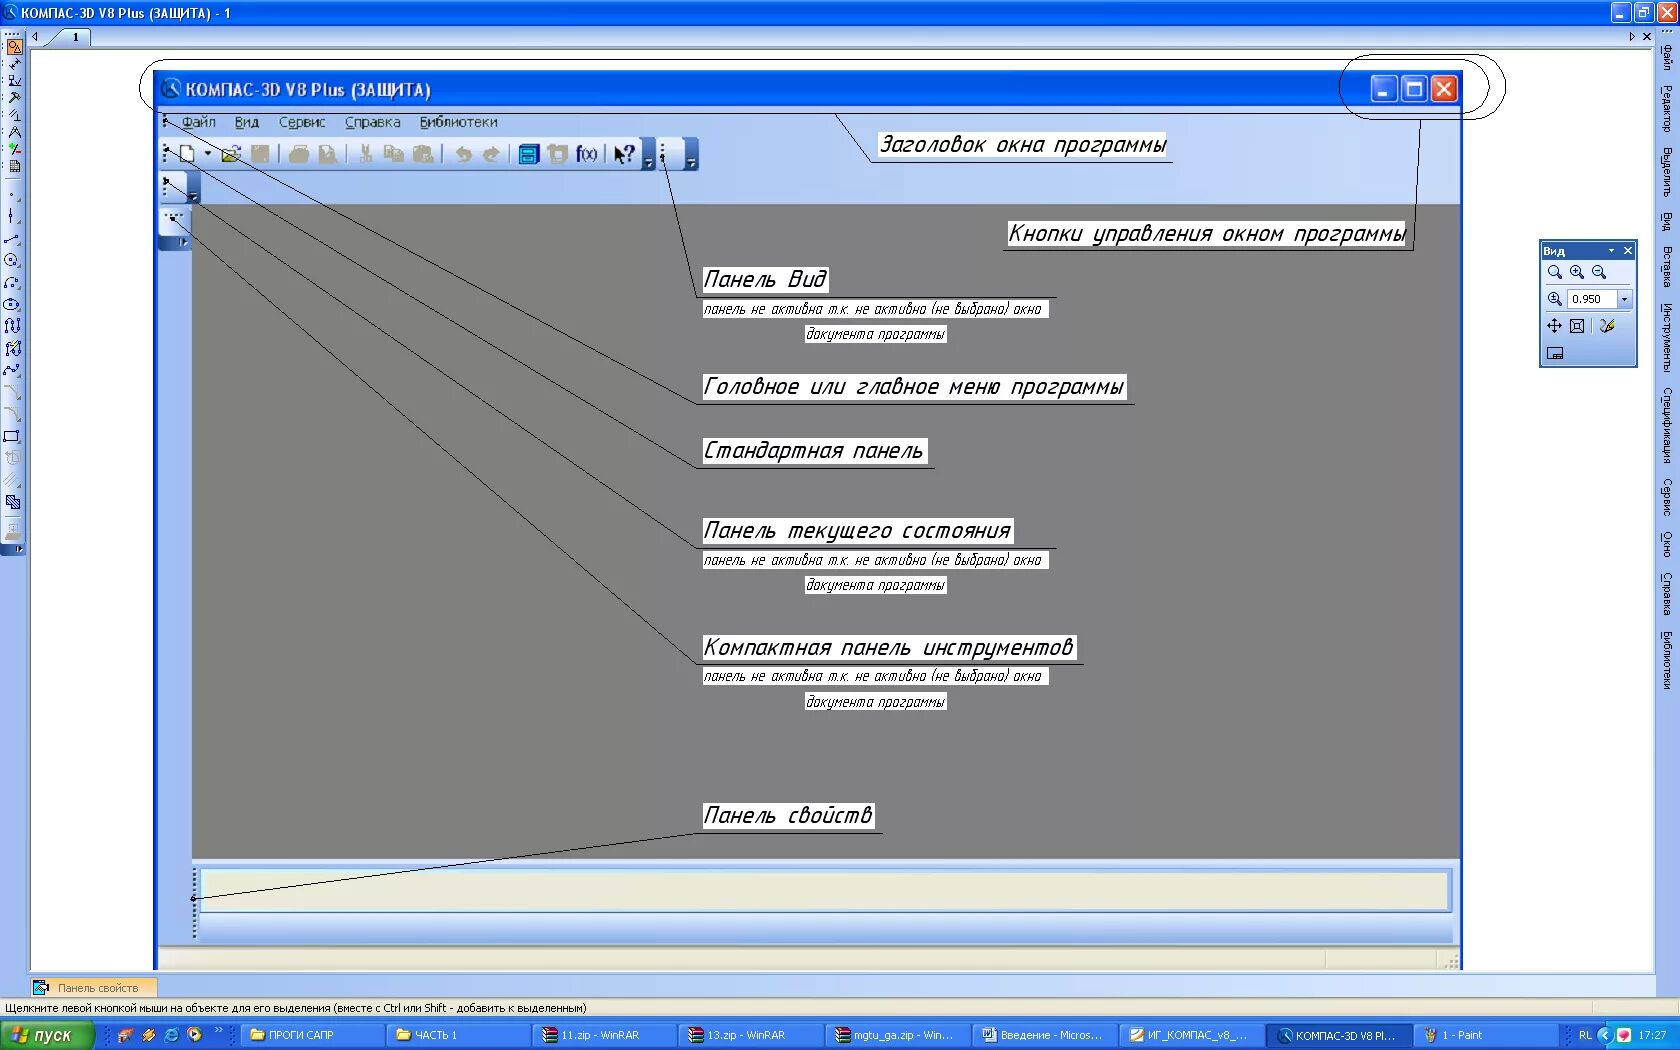Open the пуск Start button
This screenshot has width=1680, height=1050.
point(47,1035)
